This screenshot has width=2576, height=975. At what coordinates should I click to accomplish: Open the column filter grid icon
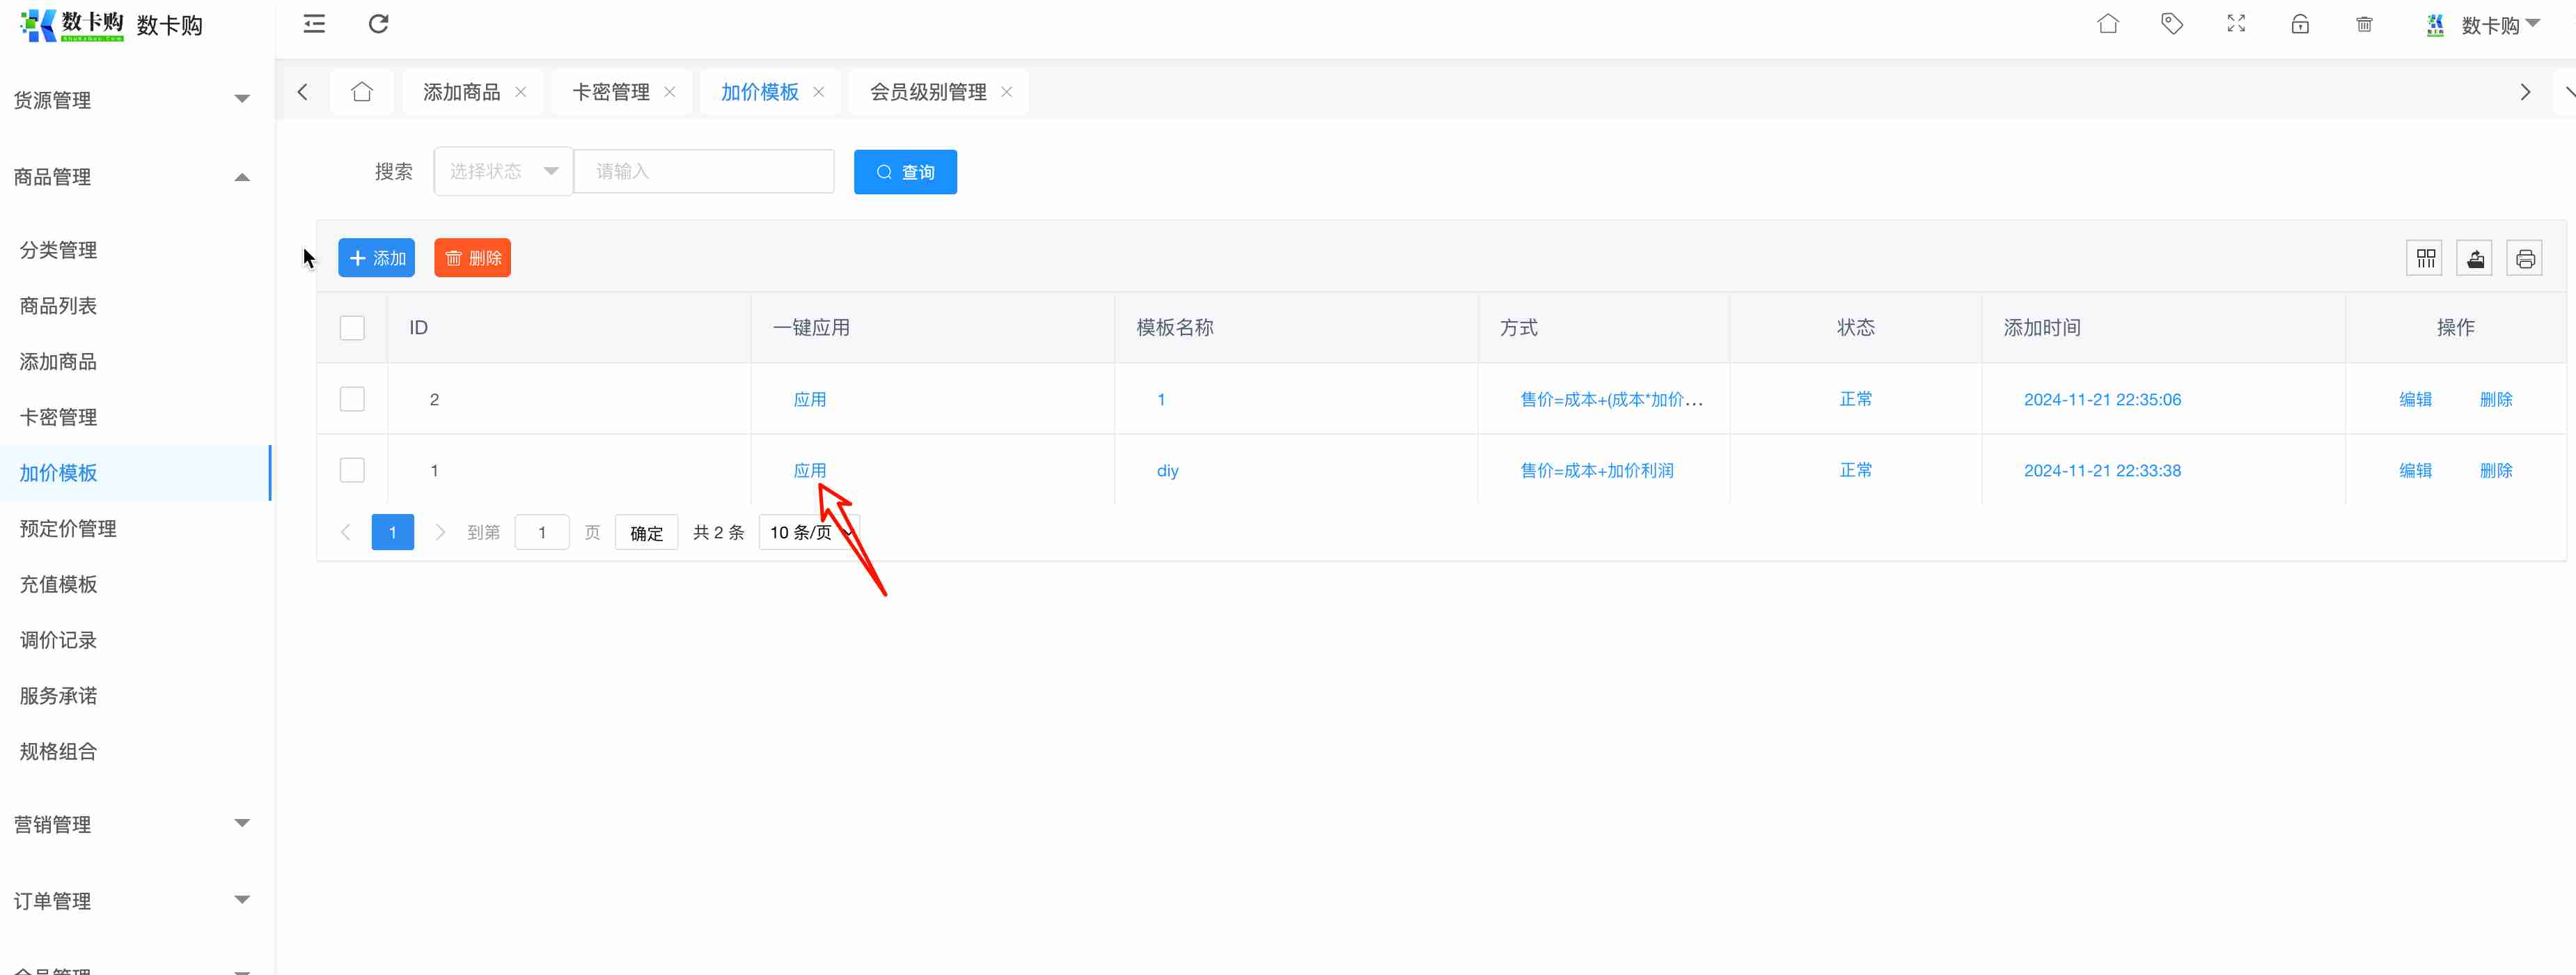tap(2425, 259)
